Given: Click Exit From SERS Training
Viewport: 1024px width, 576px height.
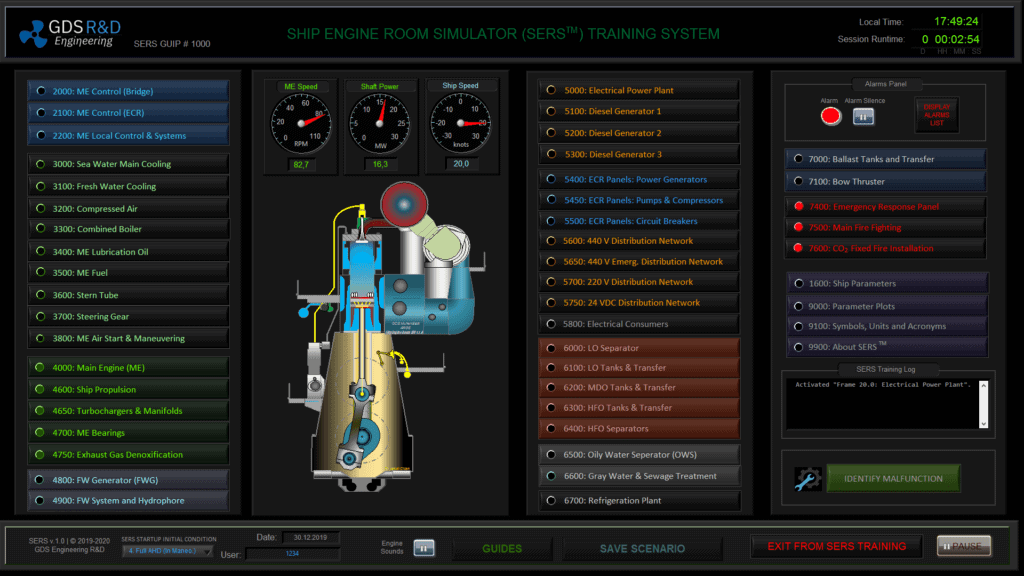Looking at the screenshot, I should [837, 546].
